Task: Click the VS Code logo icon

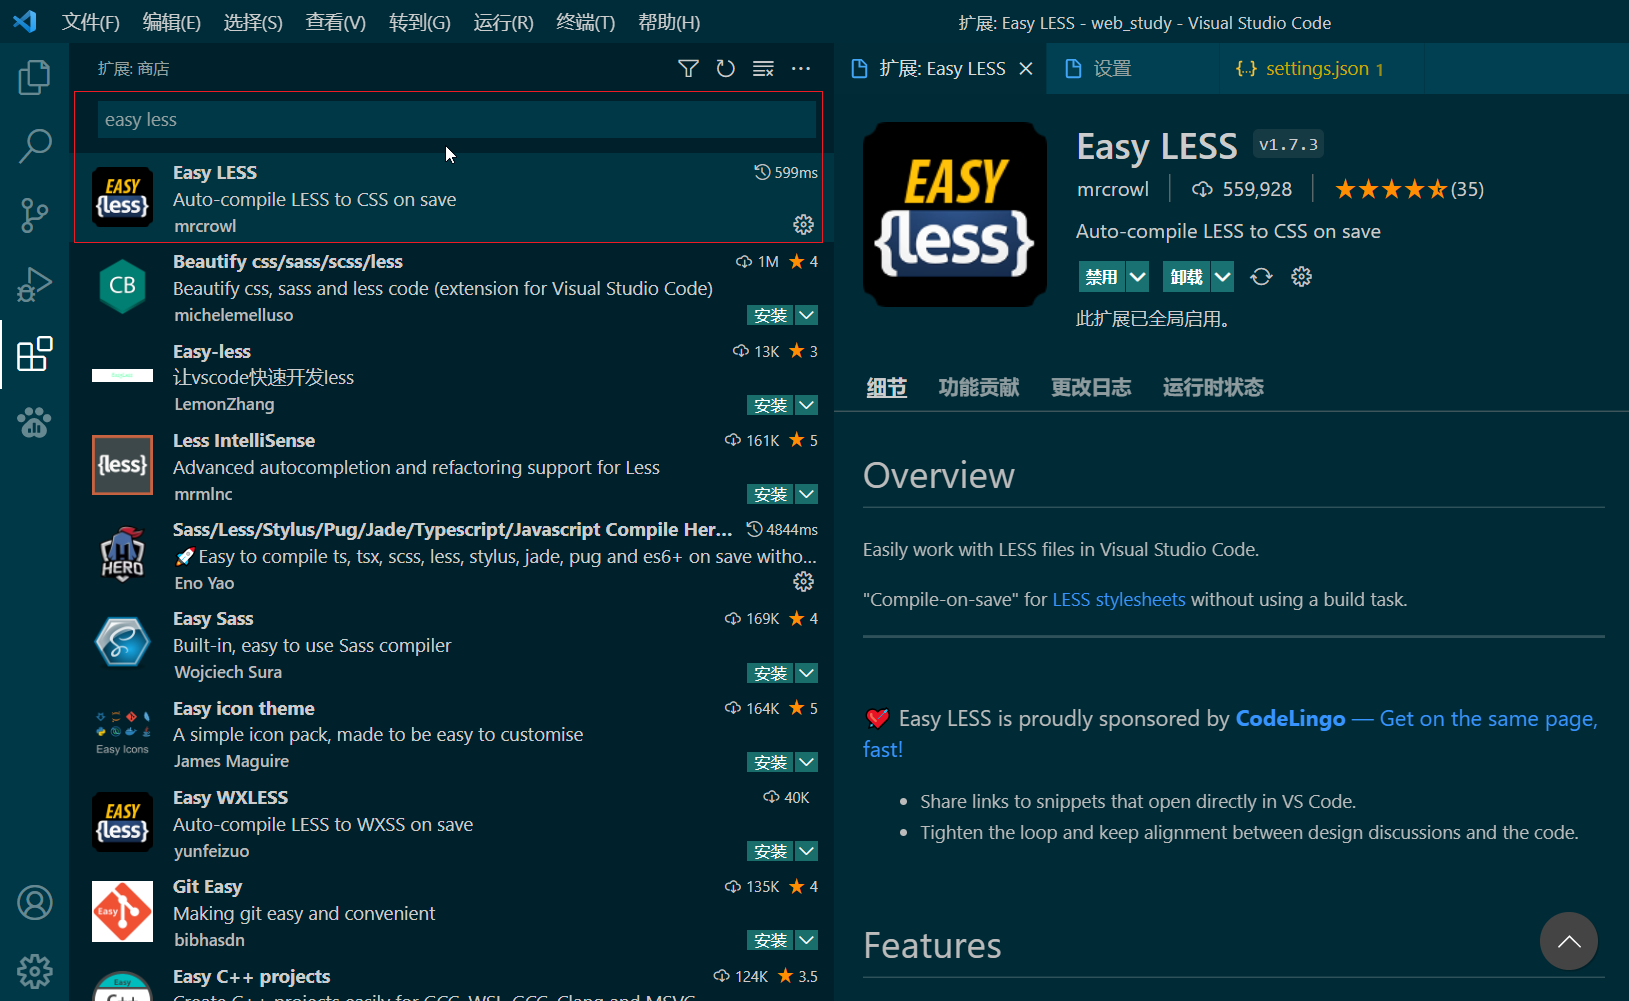Action: (25, 21)
